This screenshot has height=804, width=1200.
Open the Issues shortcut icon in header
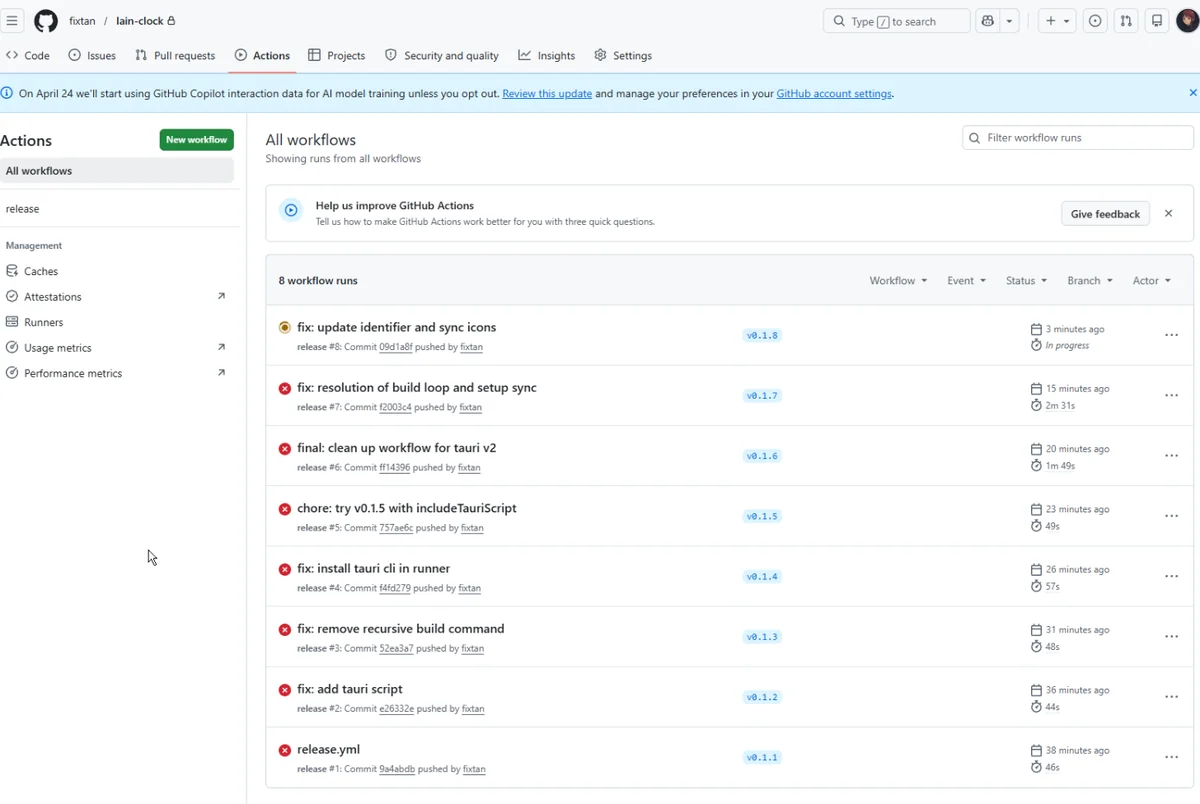click(x=1095, y=21)
